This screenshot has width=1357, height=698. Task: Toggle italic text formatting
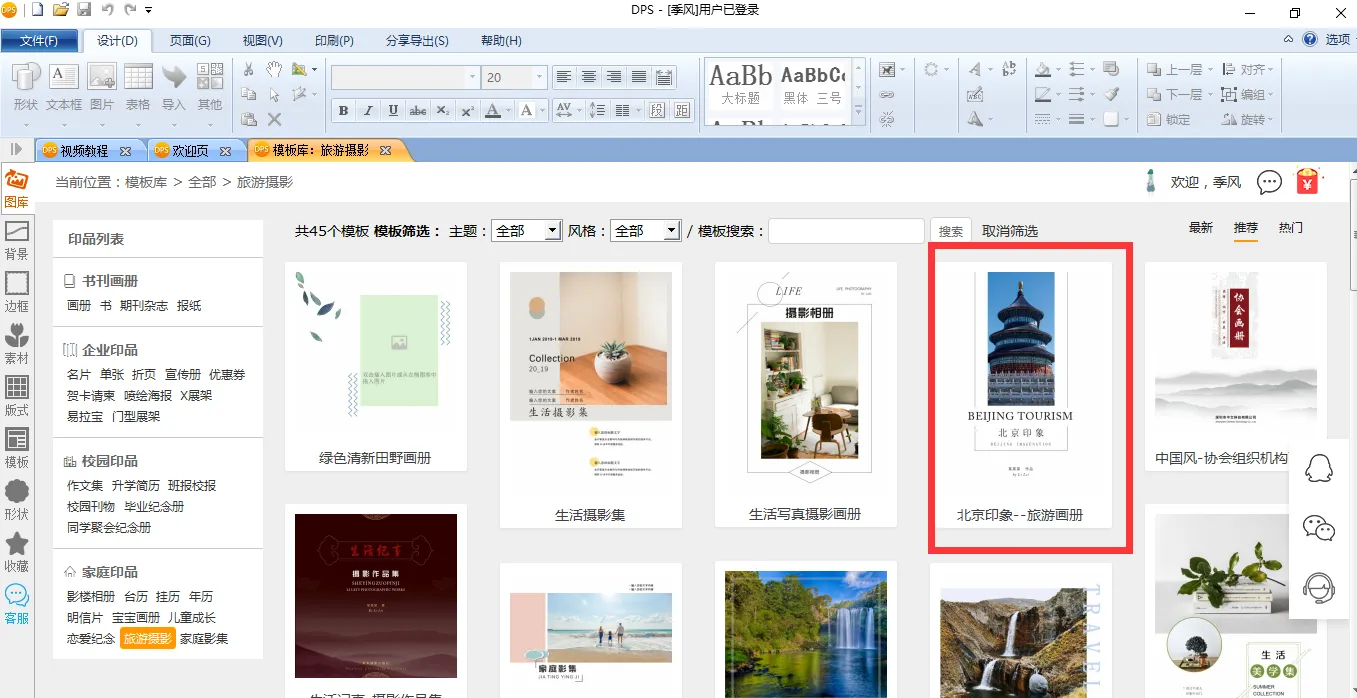(368, 110)
